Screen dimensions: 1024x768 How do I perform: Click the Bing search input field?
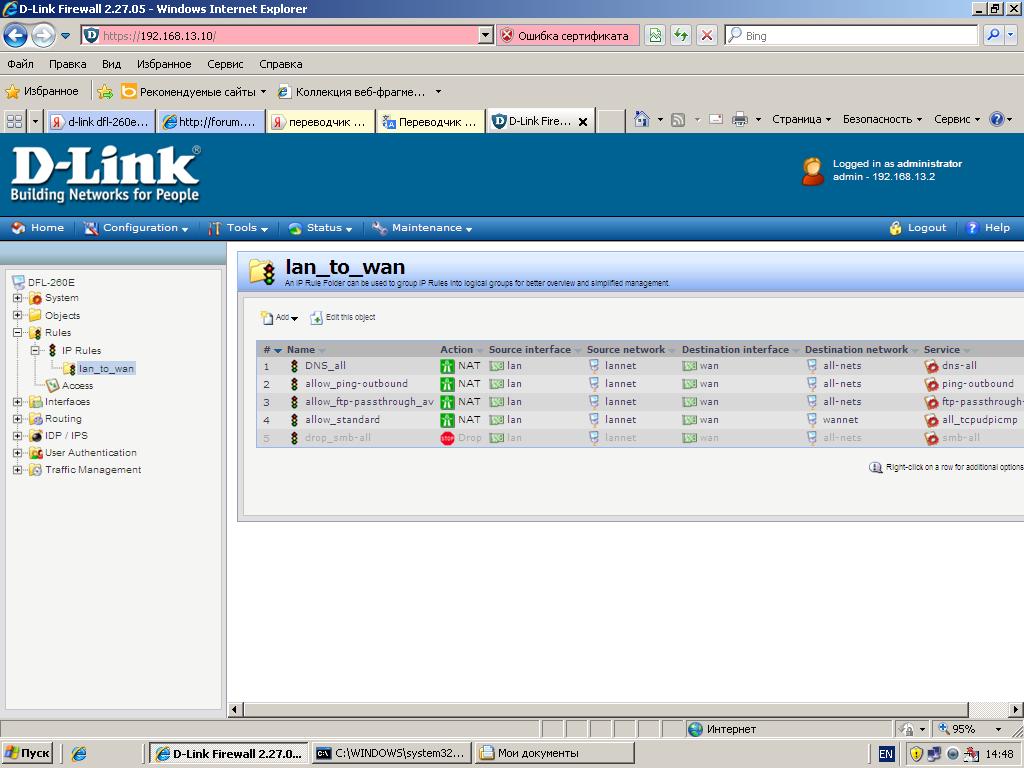coord(851,35)
